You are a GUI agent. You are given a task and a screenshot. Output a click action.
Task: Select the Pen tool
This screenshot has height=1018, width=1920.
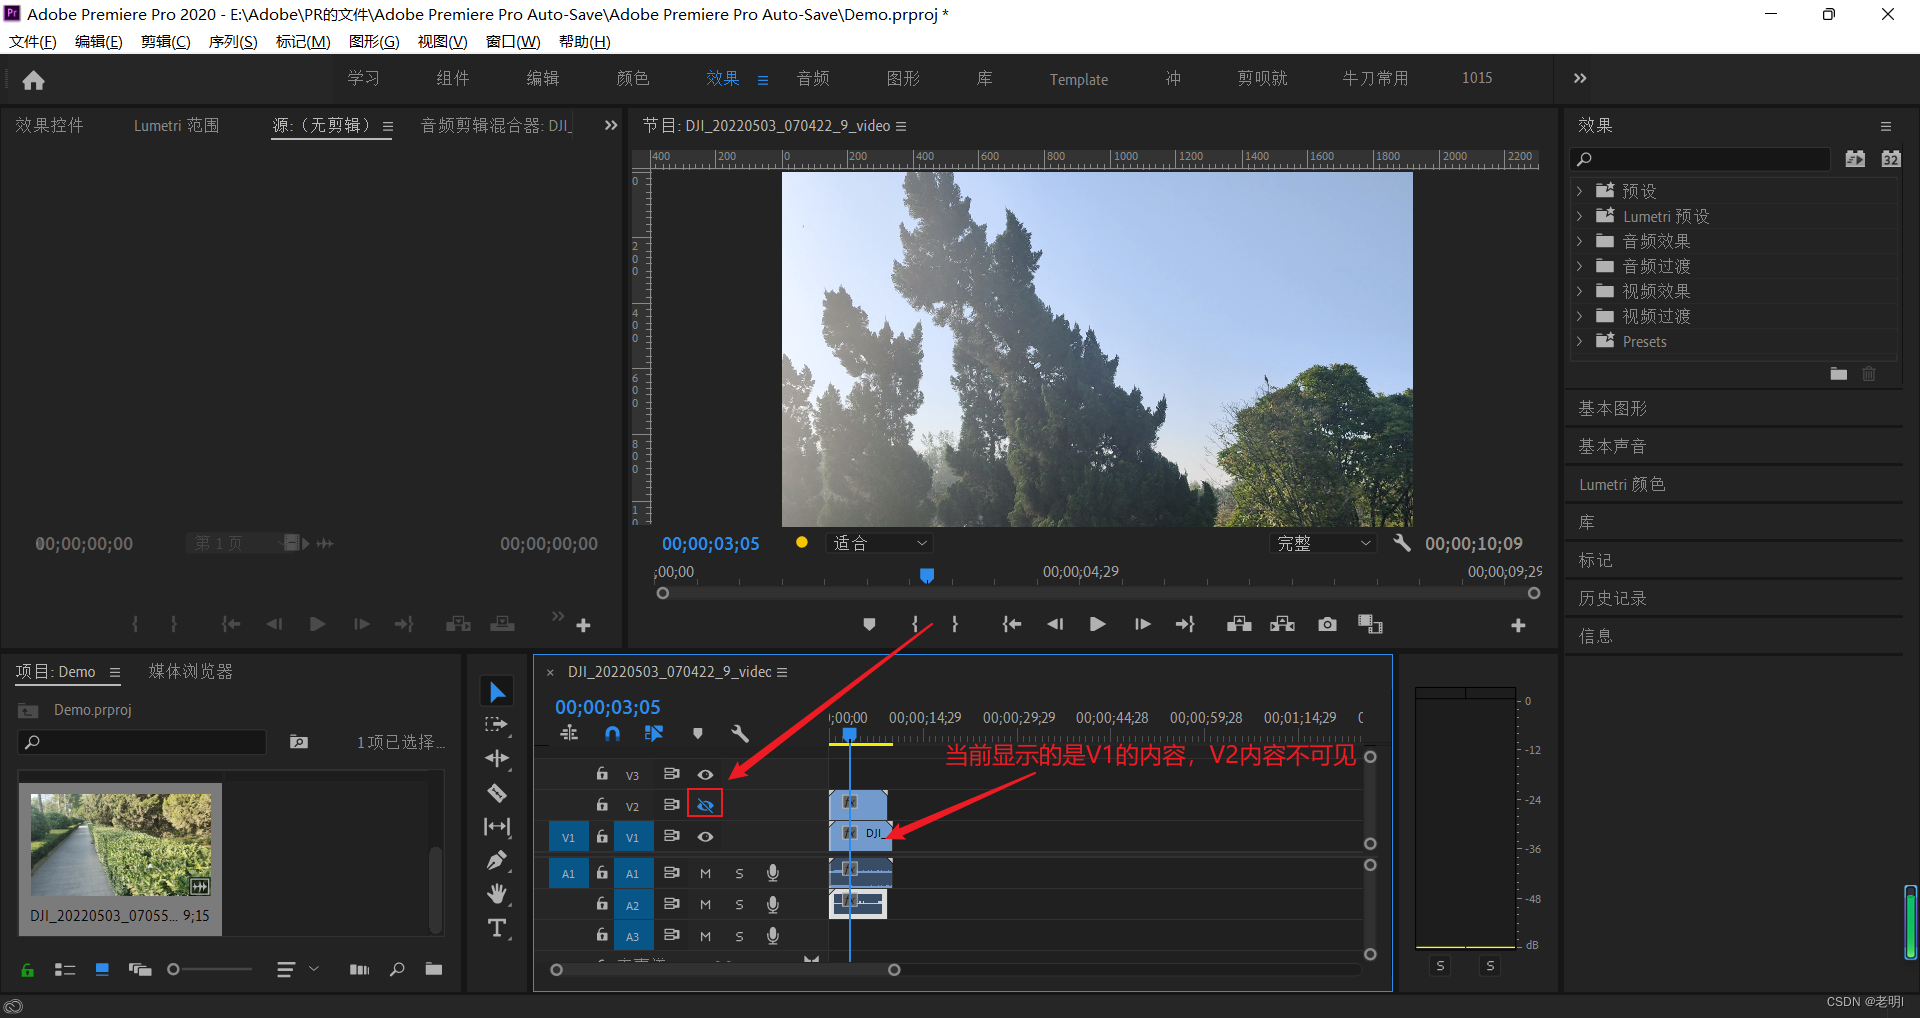coord(497,860)
